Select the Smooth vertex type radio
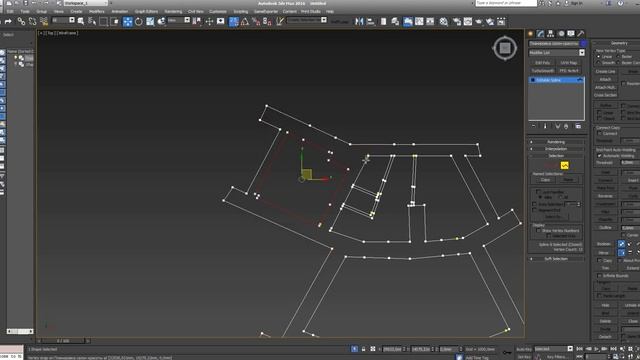 click(x=598, y=63)
